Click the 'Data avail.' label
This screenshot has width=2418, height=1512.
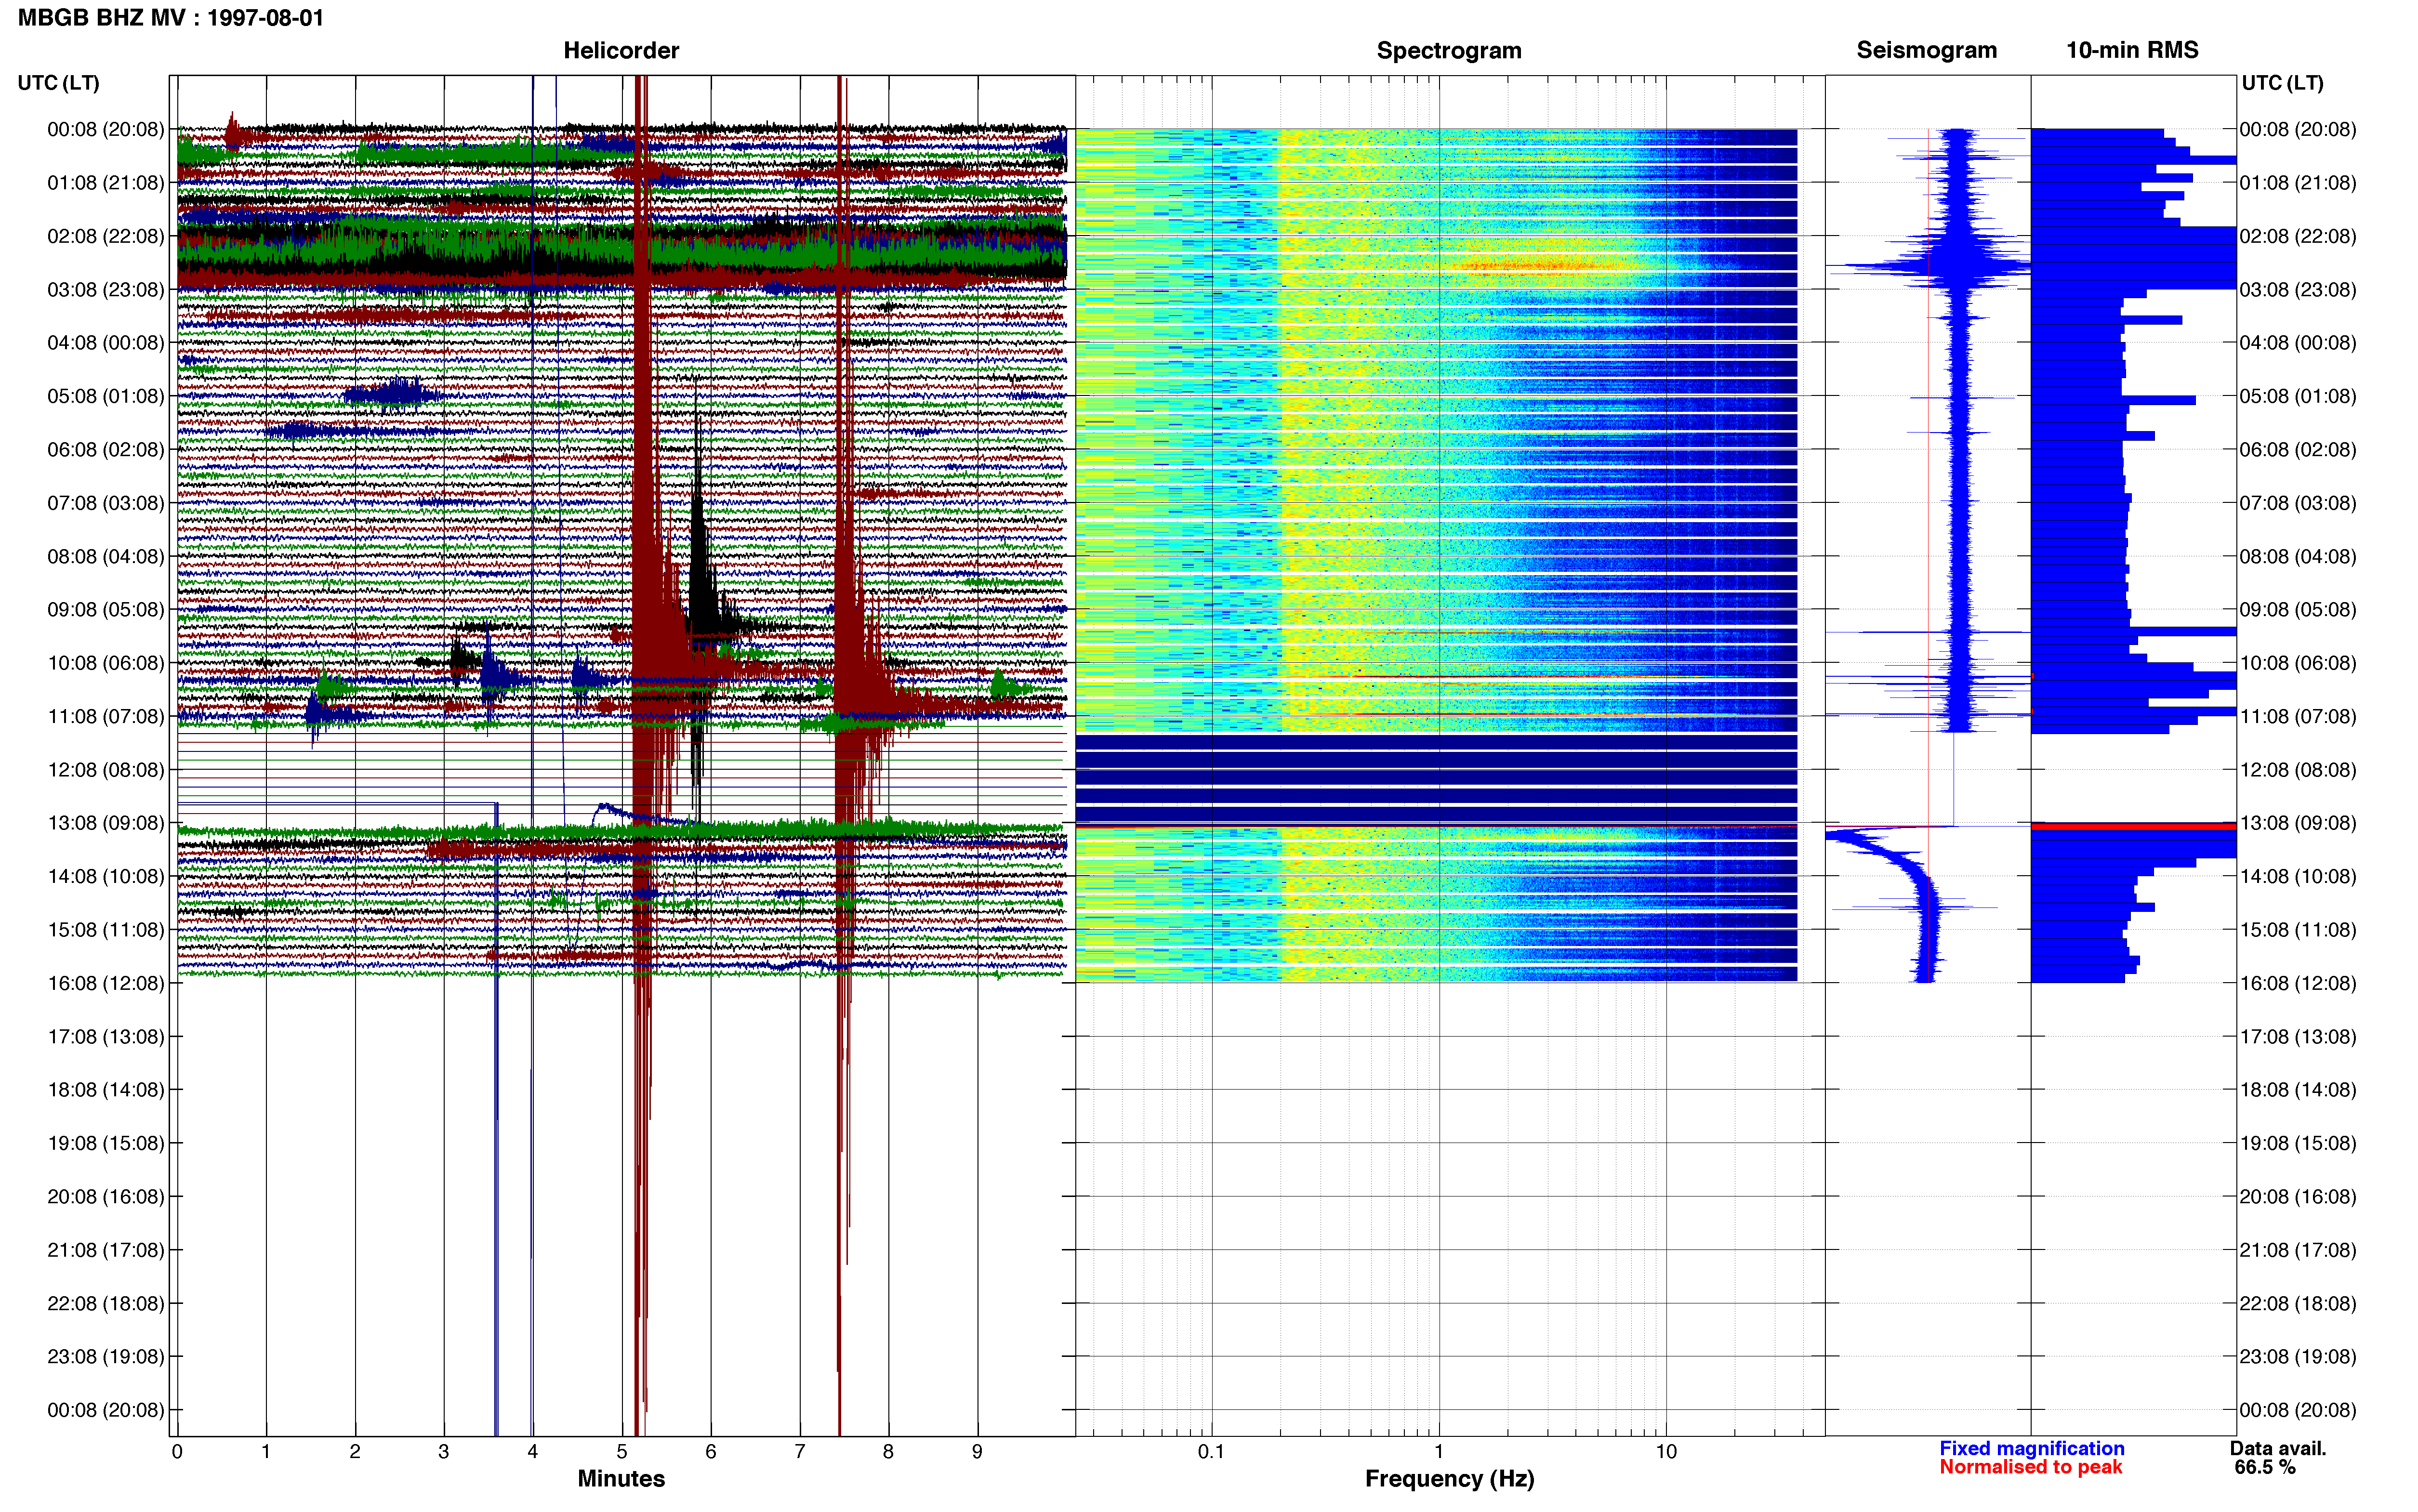(x=2278, y=1449)
